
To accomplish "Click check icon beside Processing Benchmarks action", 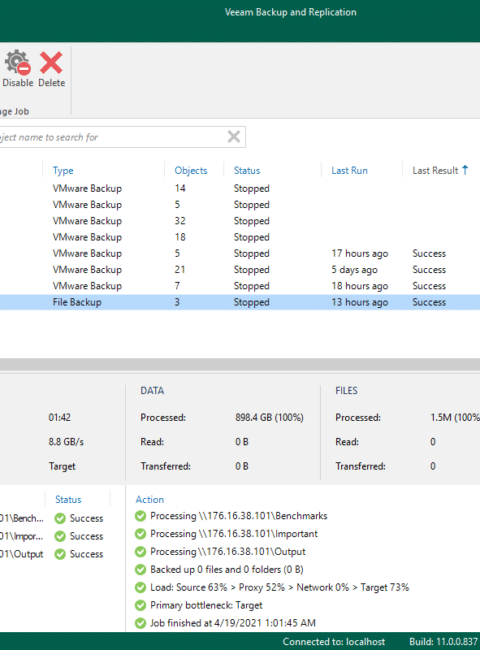I will 141,516.
